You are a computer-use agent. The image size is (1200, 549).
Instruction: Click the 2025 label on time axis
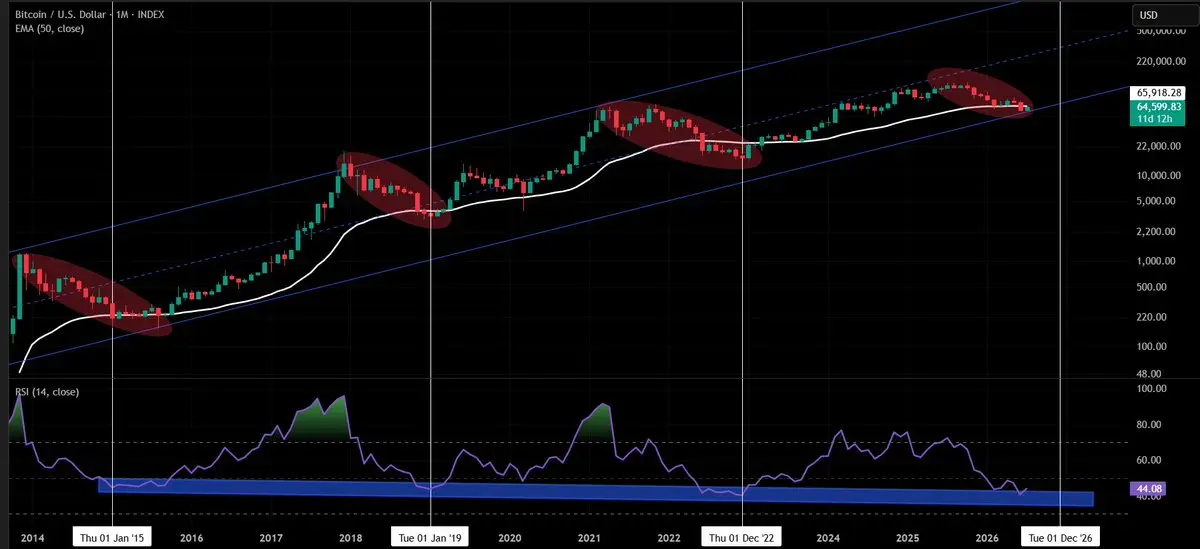906,537
